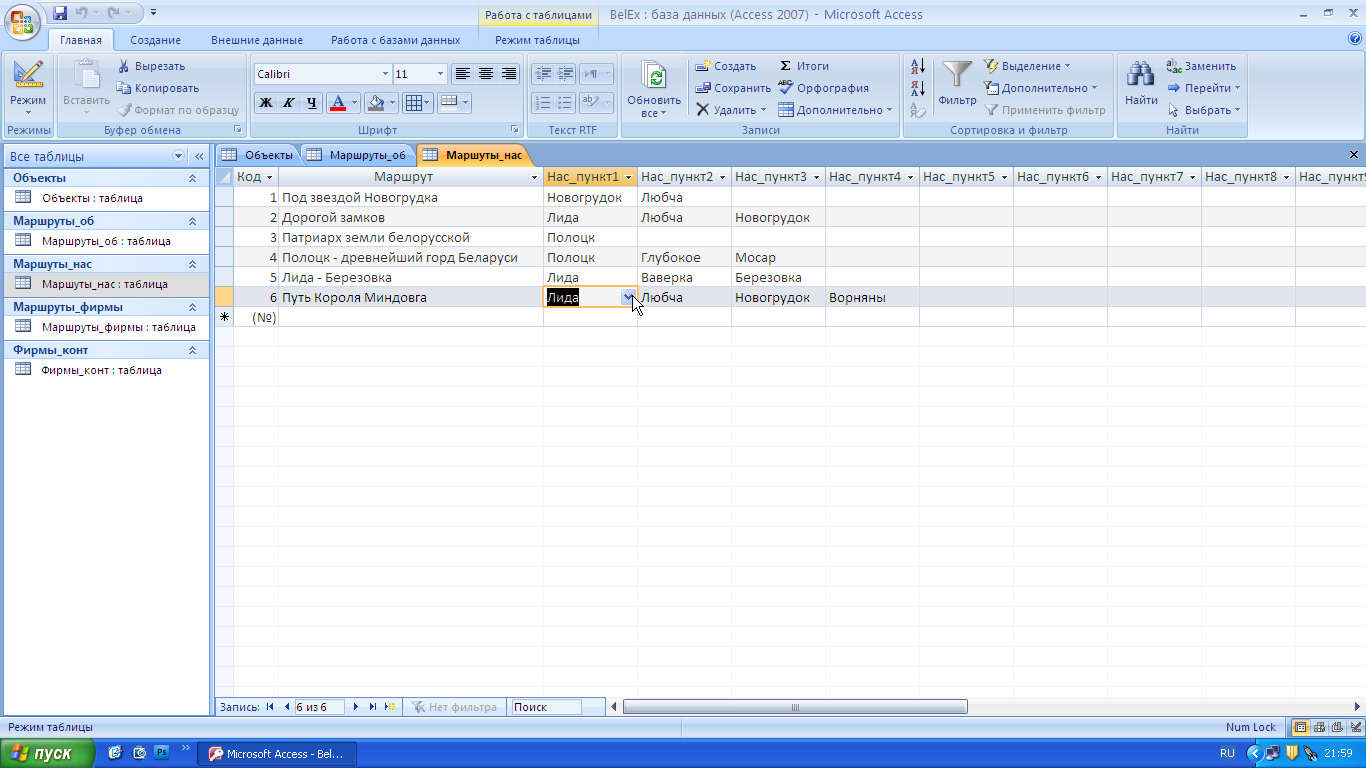This screenshot has height=768, width=1366.
Task: Open Работа с базами данных tab
Action: pos(396,40)
